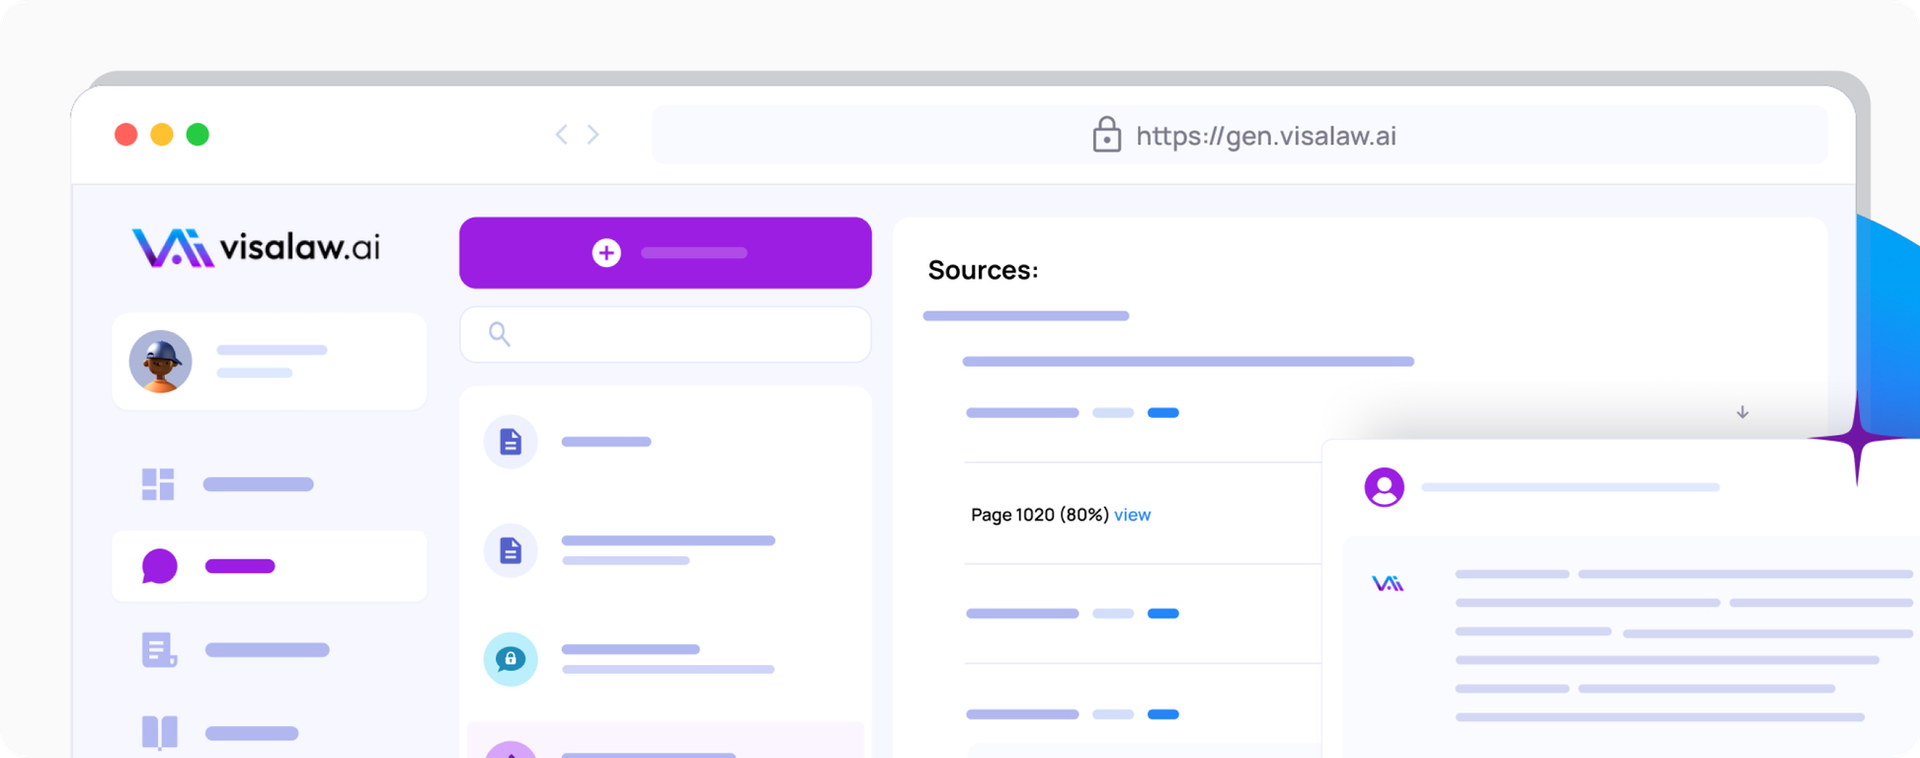Image resolution: width=1920 pixels, height=758 pixels.
Task: Open the document notes sidebar icon
Action: tap(159, 650)
